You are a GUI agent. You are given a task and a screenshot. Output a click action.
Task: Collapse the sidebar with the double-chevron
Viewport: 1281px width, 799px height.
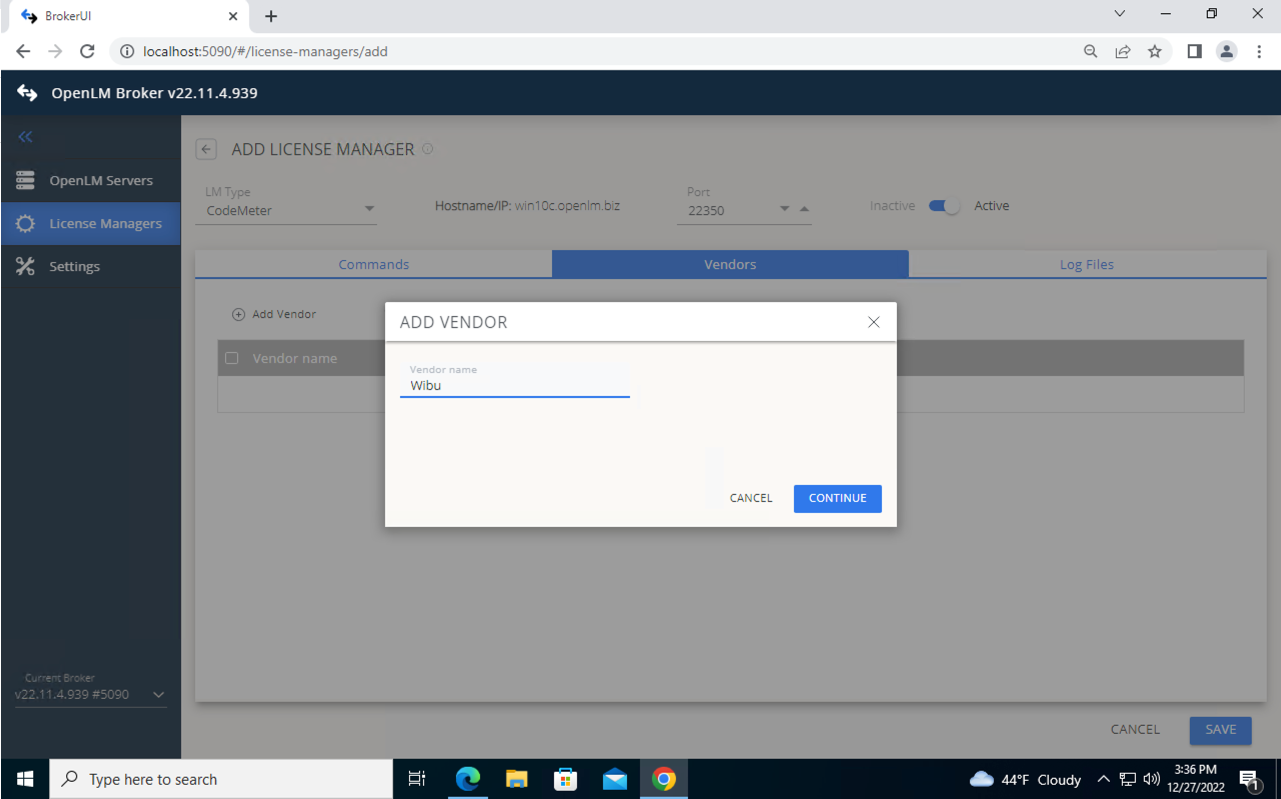point(25,137)
